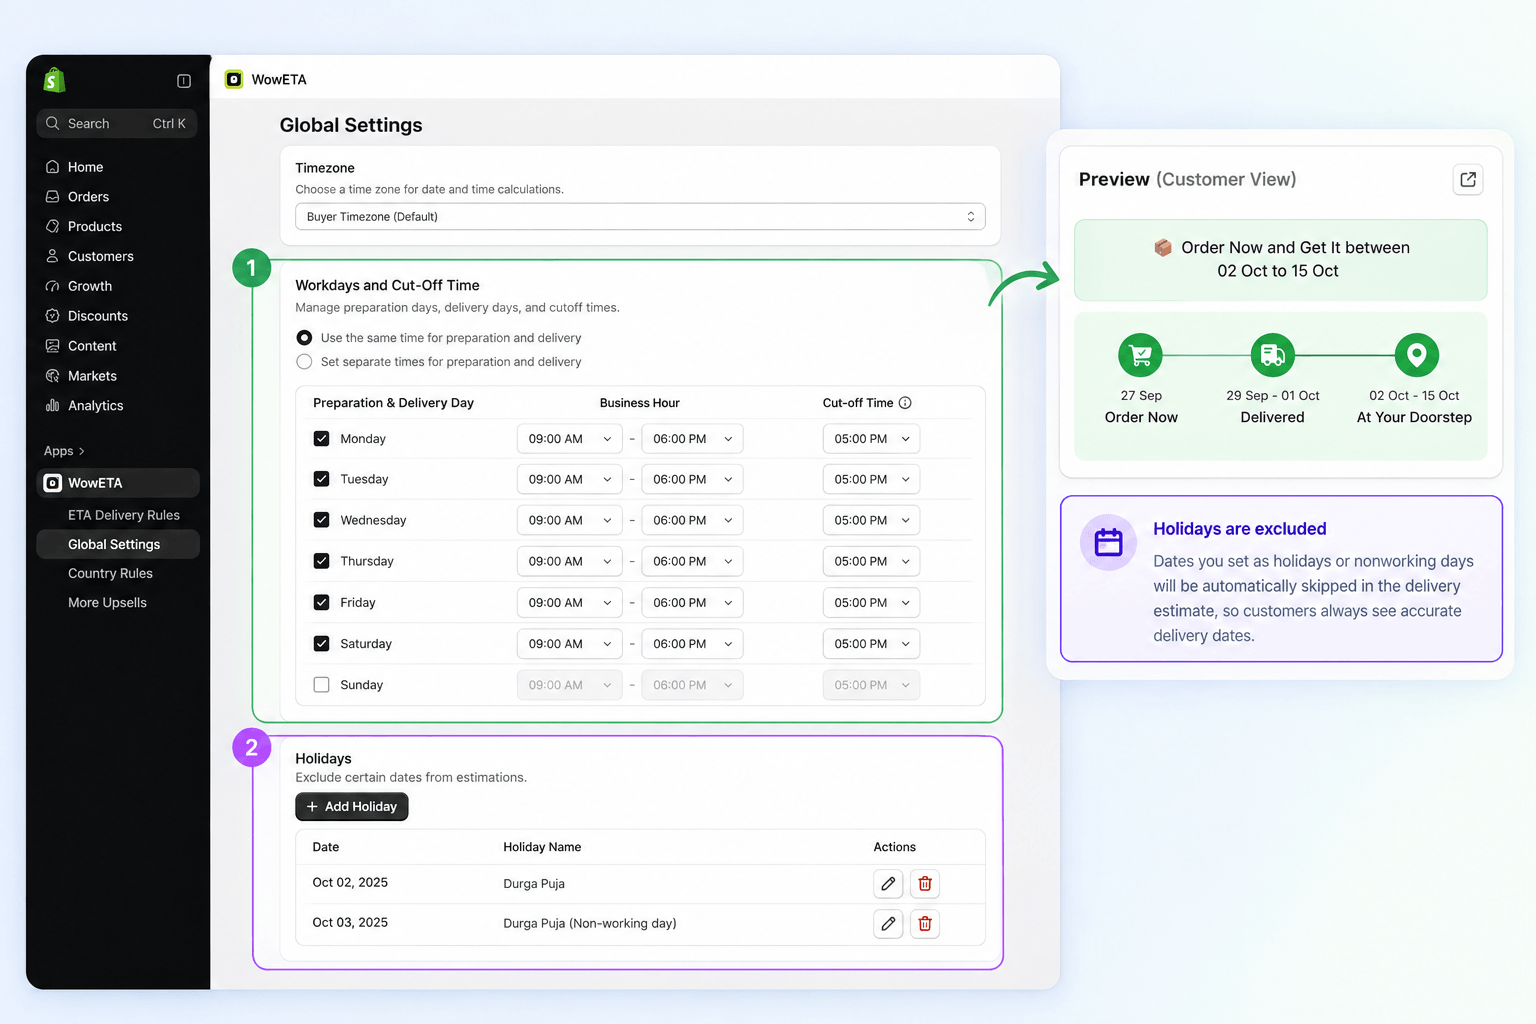
Task: Click the package emoji in preview banner
Action: coord(1163,247)
